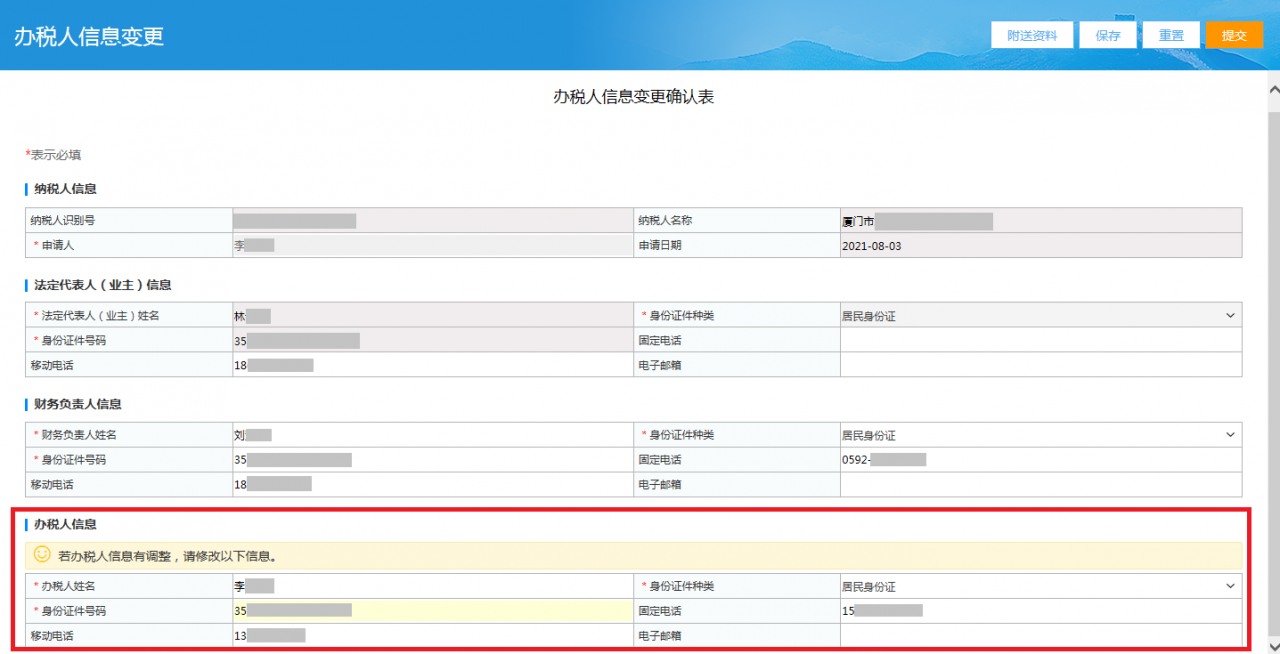Click the 法定代表人 电子邮箱 field

(1040, 364)
